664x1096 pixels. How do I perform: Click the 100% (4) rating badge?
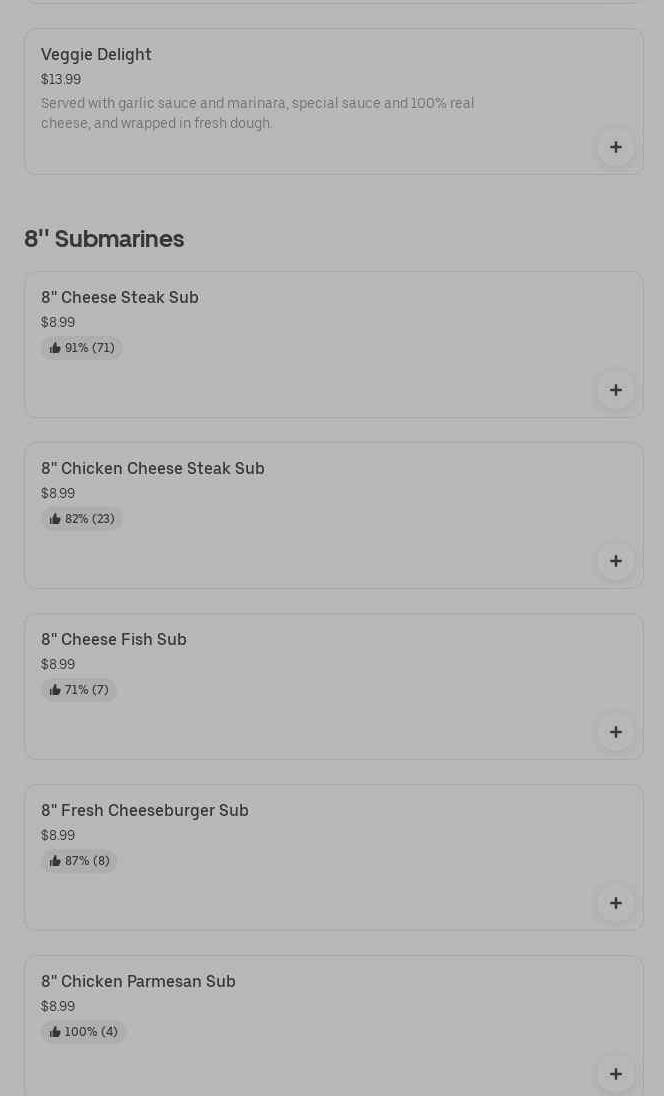[x=83, y=1032]
